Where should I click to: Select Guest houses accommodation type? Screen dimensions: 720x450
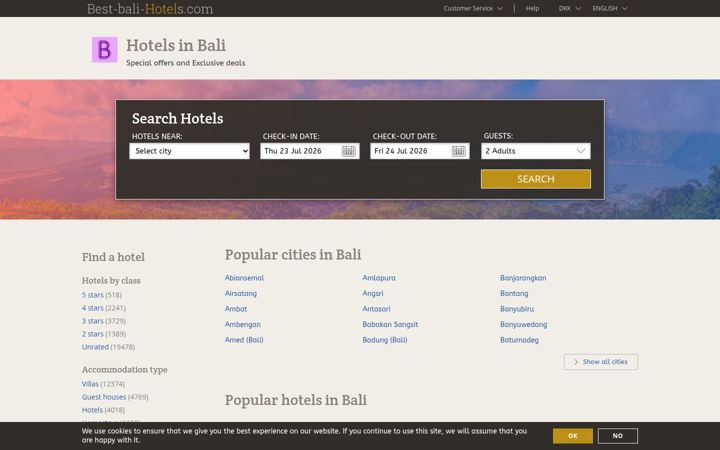click(104, 397)
